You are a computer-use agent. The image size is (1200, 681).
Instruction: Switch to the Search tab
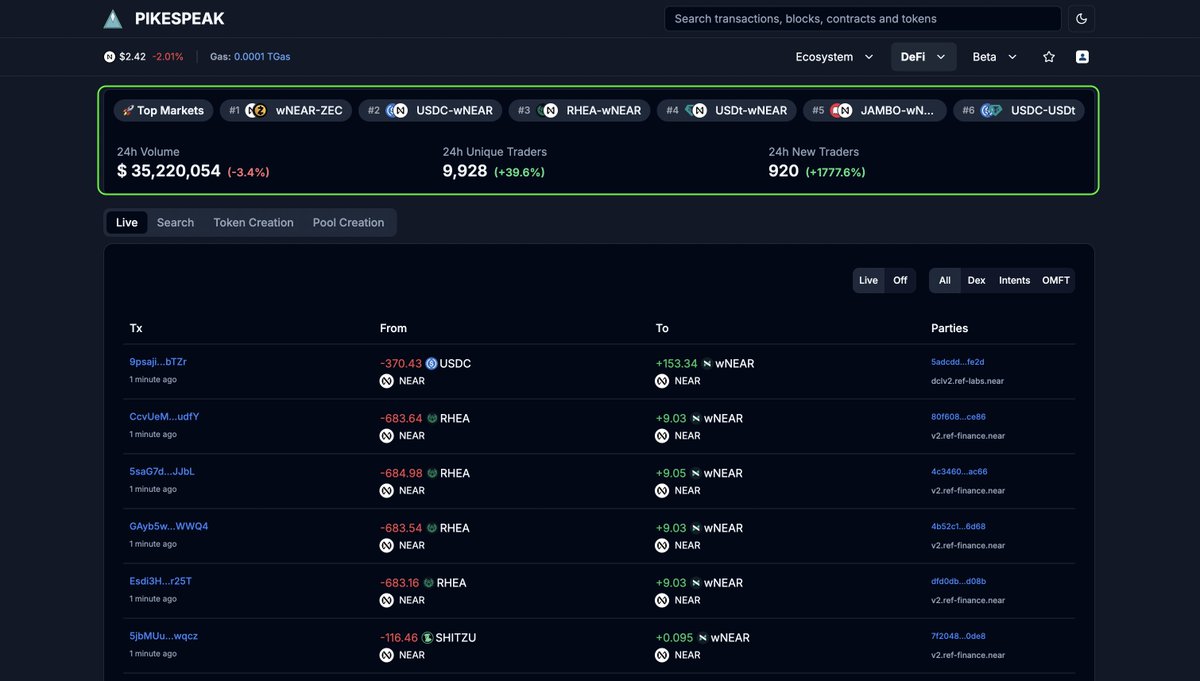pos(175,222)
